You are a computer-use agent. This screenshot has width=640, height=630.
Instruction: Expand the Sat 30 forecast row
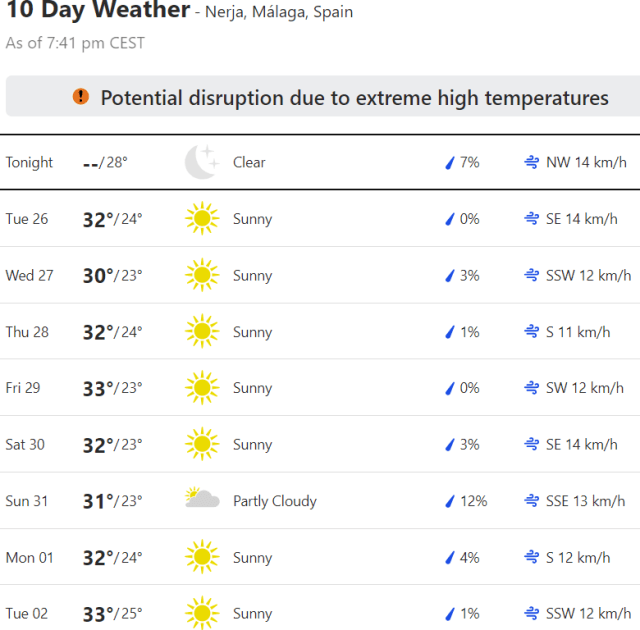320,444
